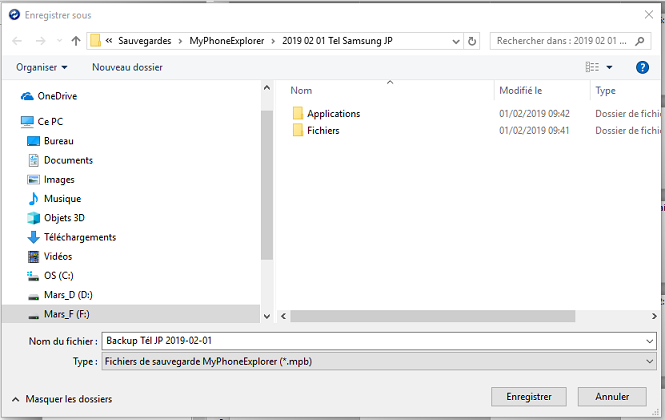Click the magnifying glass search icon
This screenshot has width=665, height=420.
pyautogui.click(x=640, y=41)
